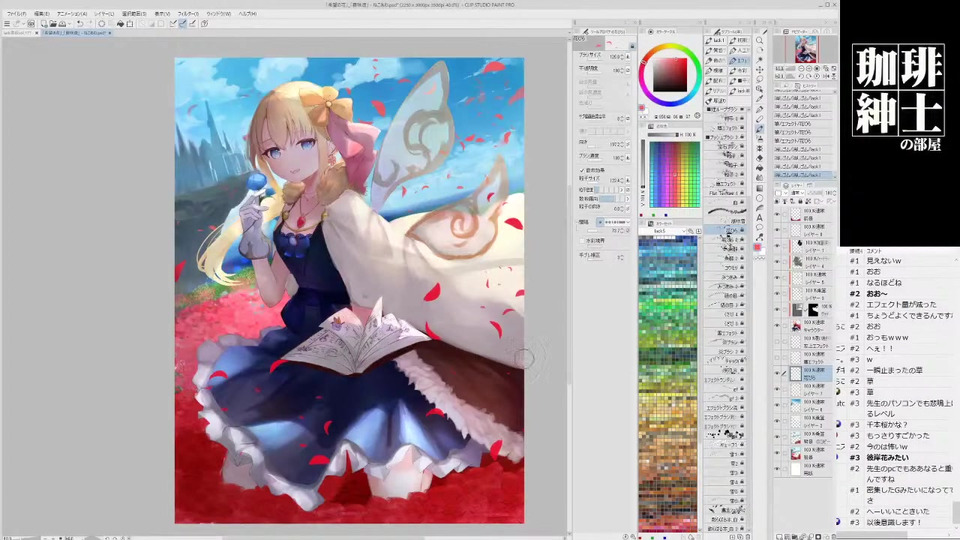Select the highlighted Brush tool
The height and width of the screenshot is (540, 960).
tap(759, 129)
